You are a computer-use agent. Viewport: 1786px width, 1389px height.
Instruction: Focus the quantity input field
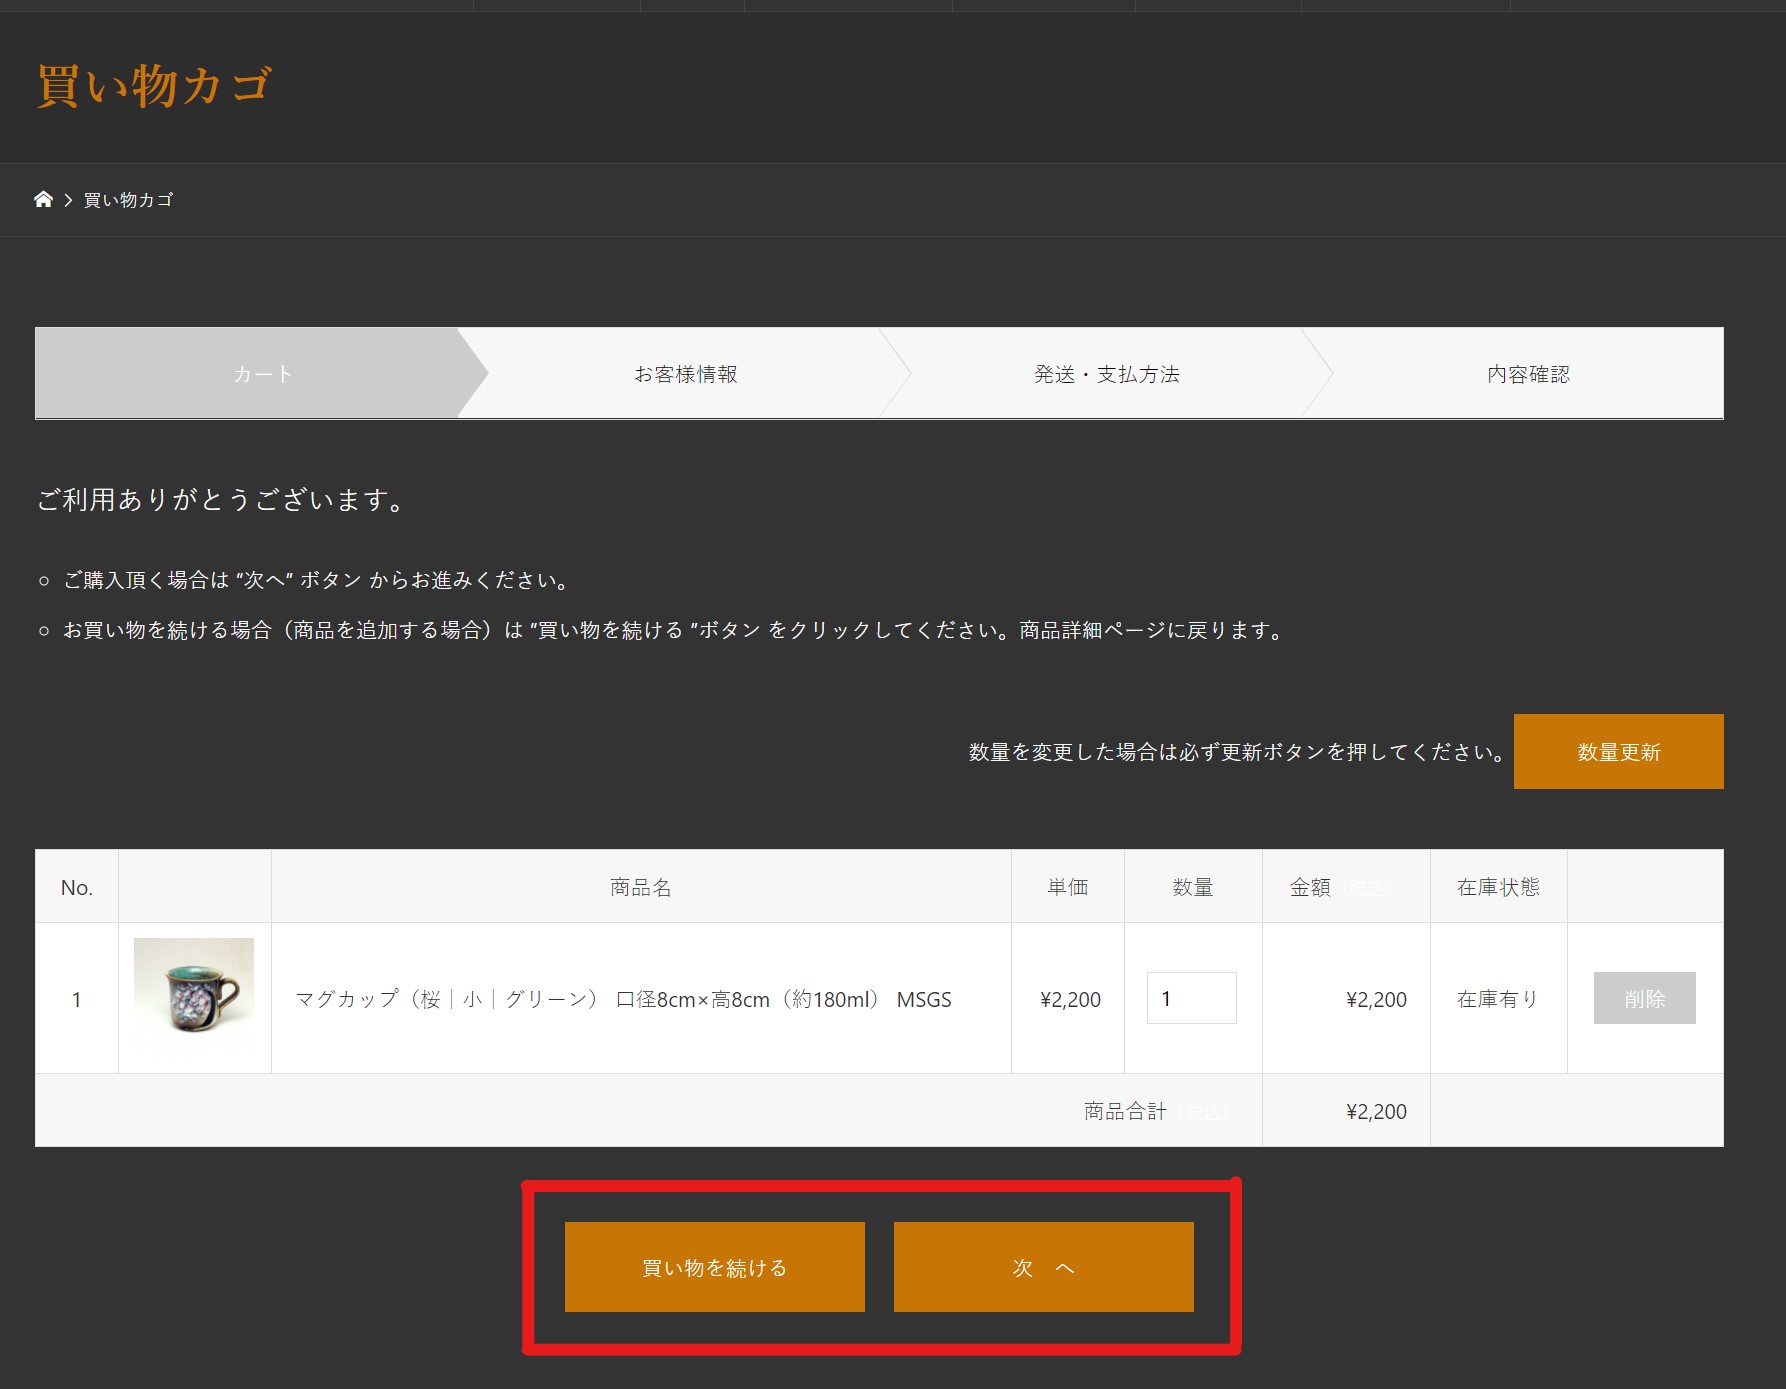point(1191,998)
